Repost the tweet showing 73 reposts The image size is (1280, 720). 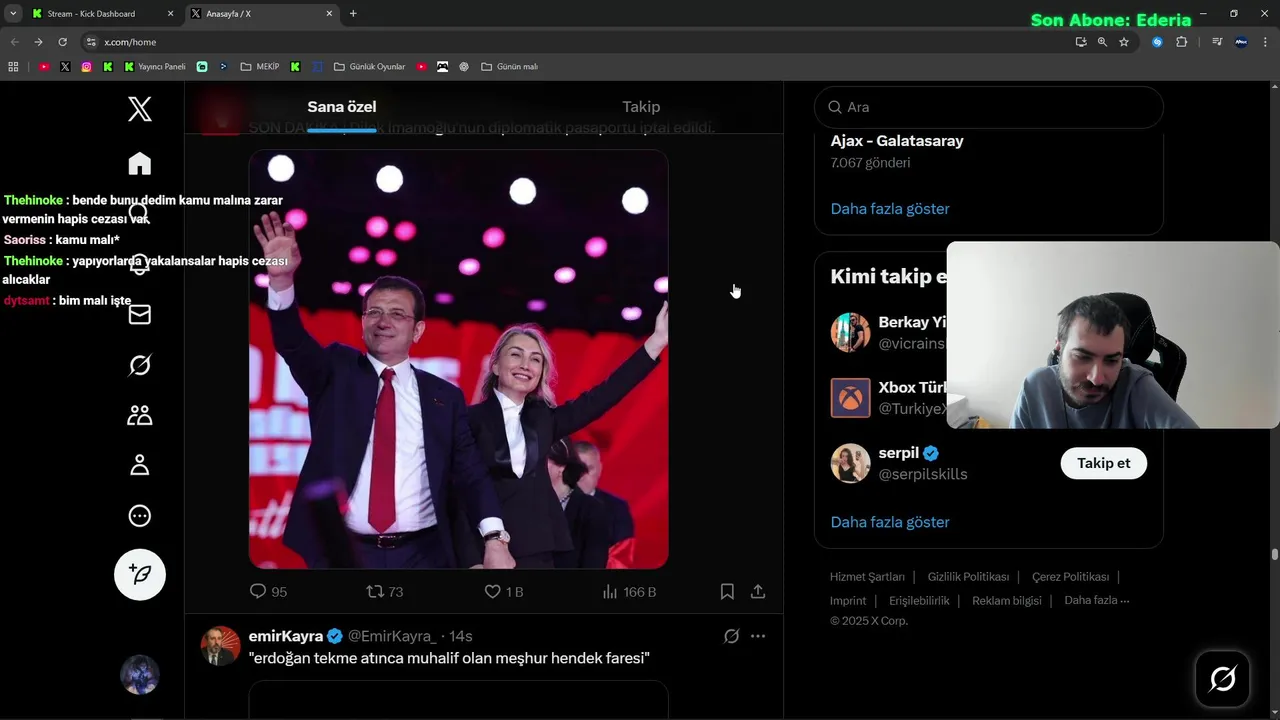click(x=385, y=591)
